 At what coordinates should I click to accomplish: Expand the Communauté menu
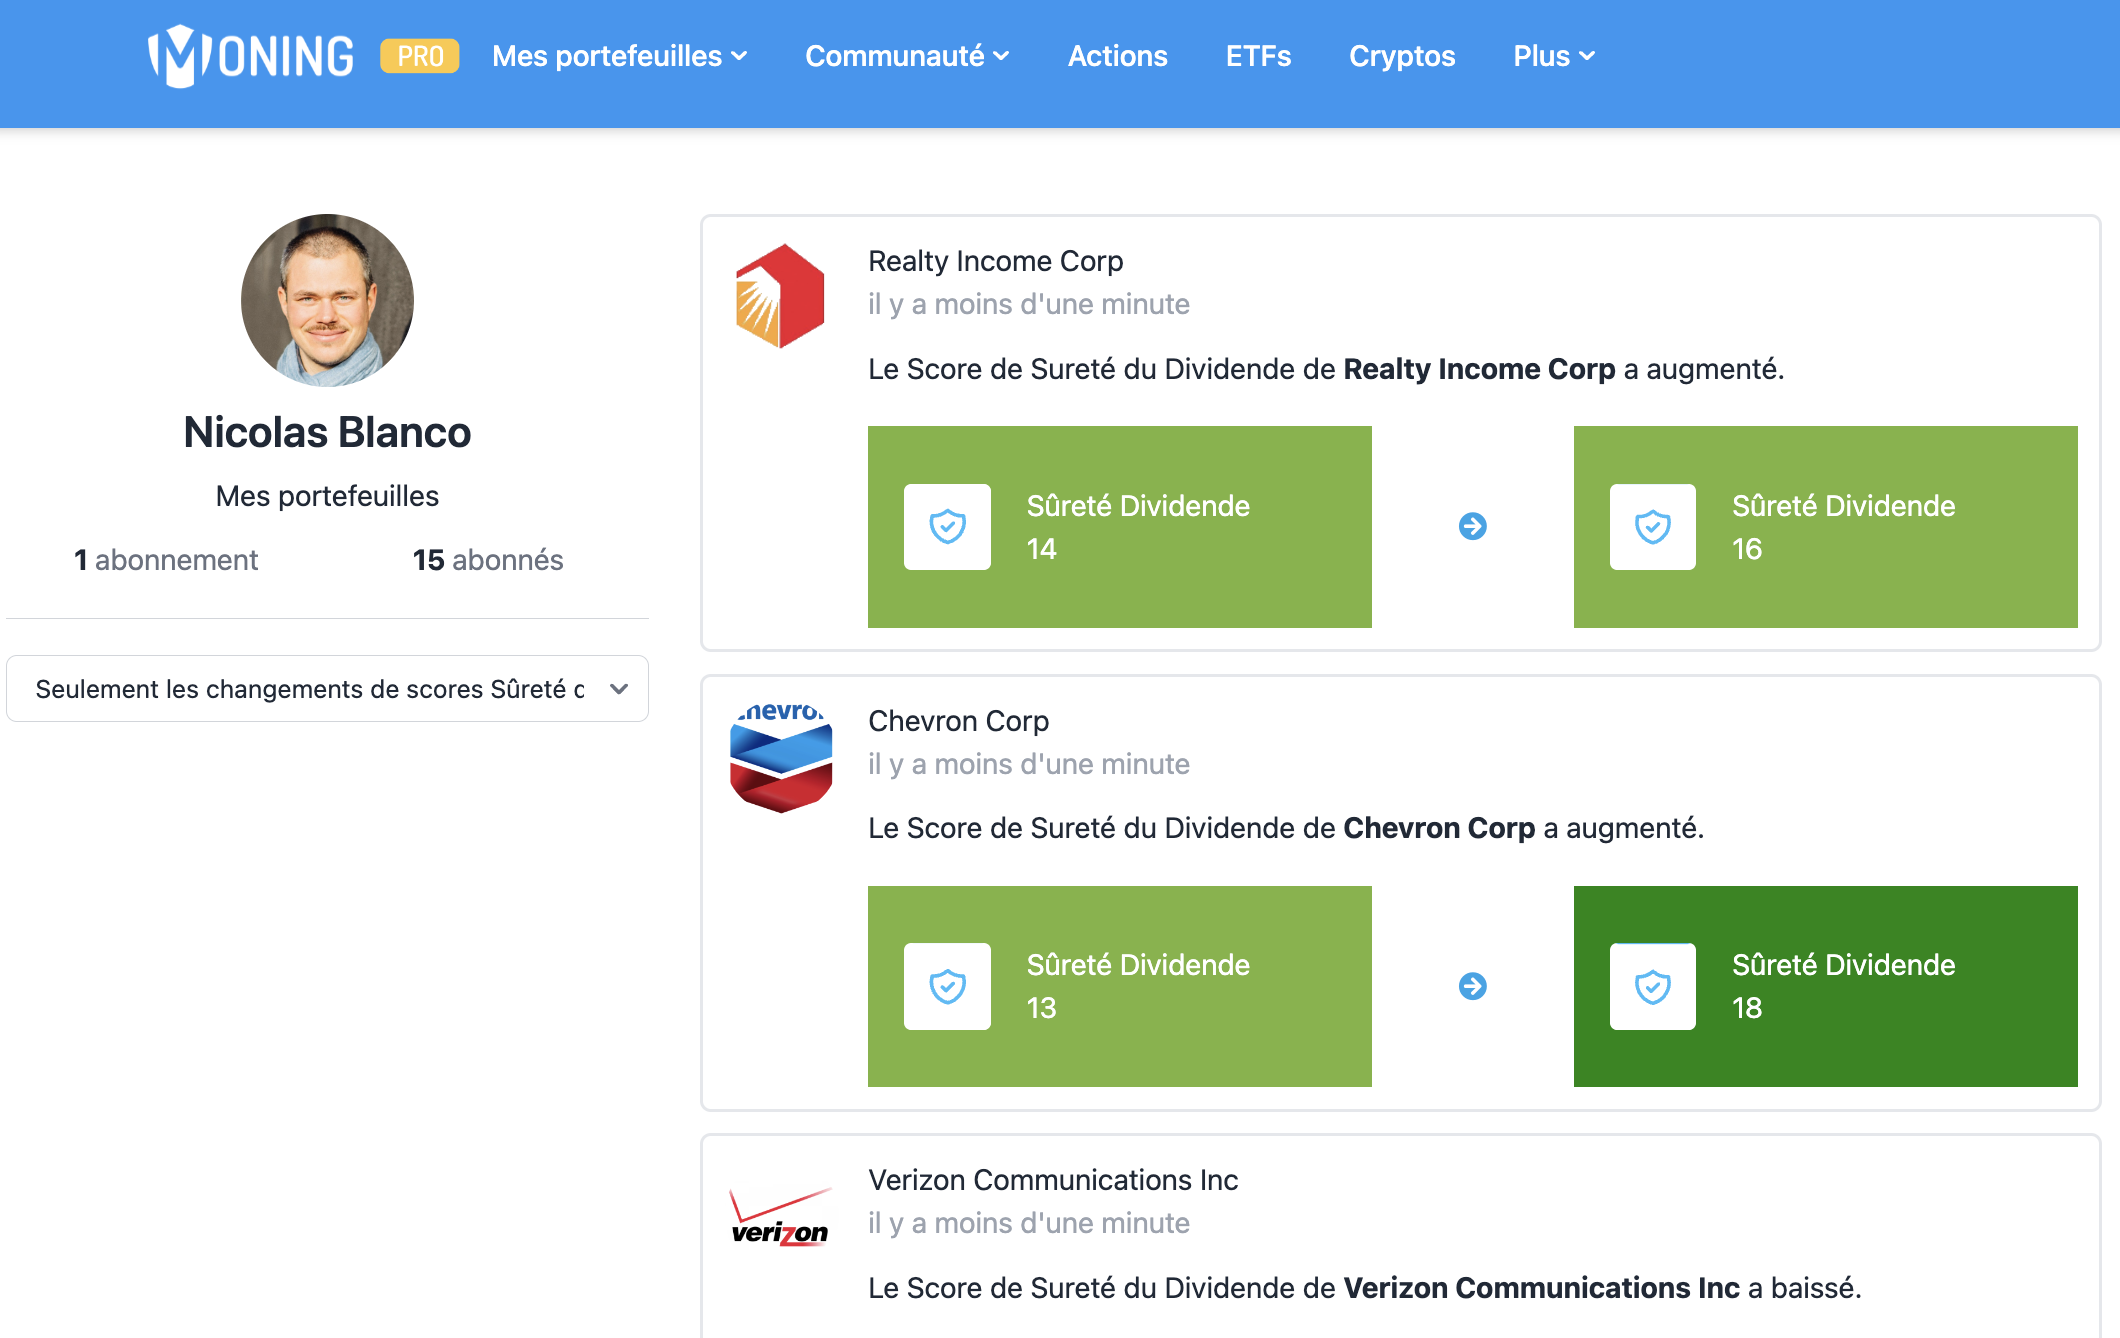[908, 56]
